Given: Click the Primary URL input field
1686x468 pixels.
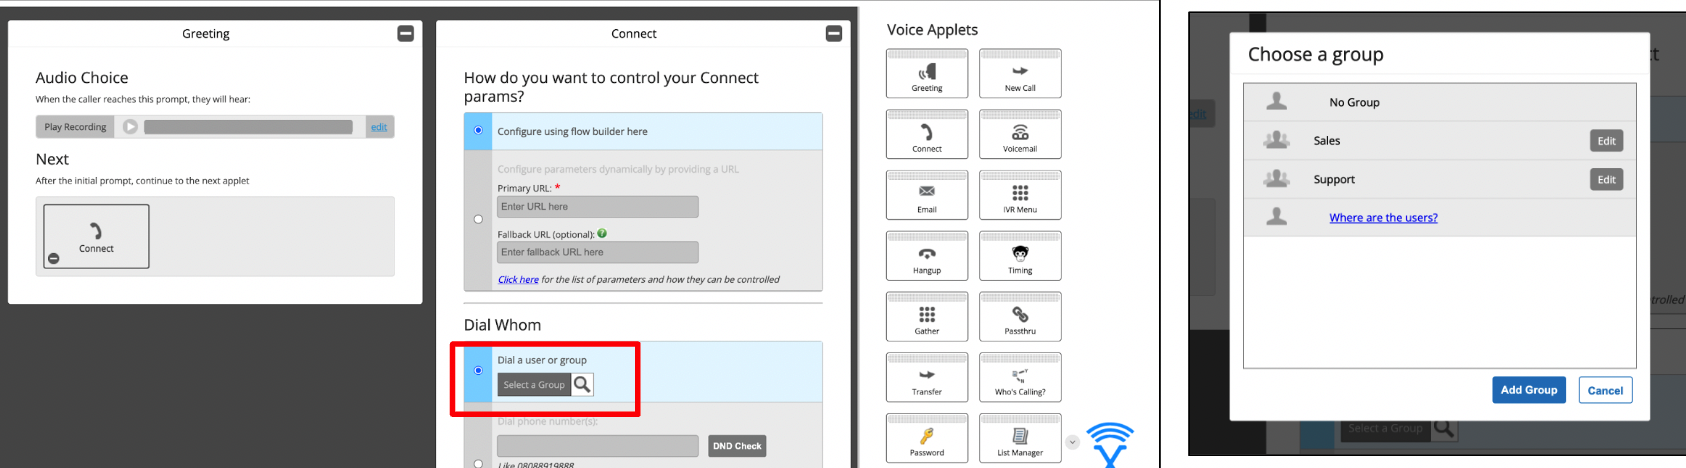Looking at the screenshot, I should [597, 207].
